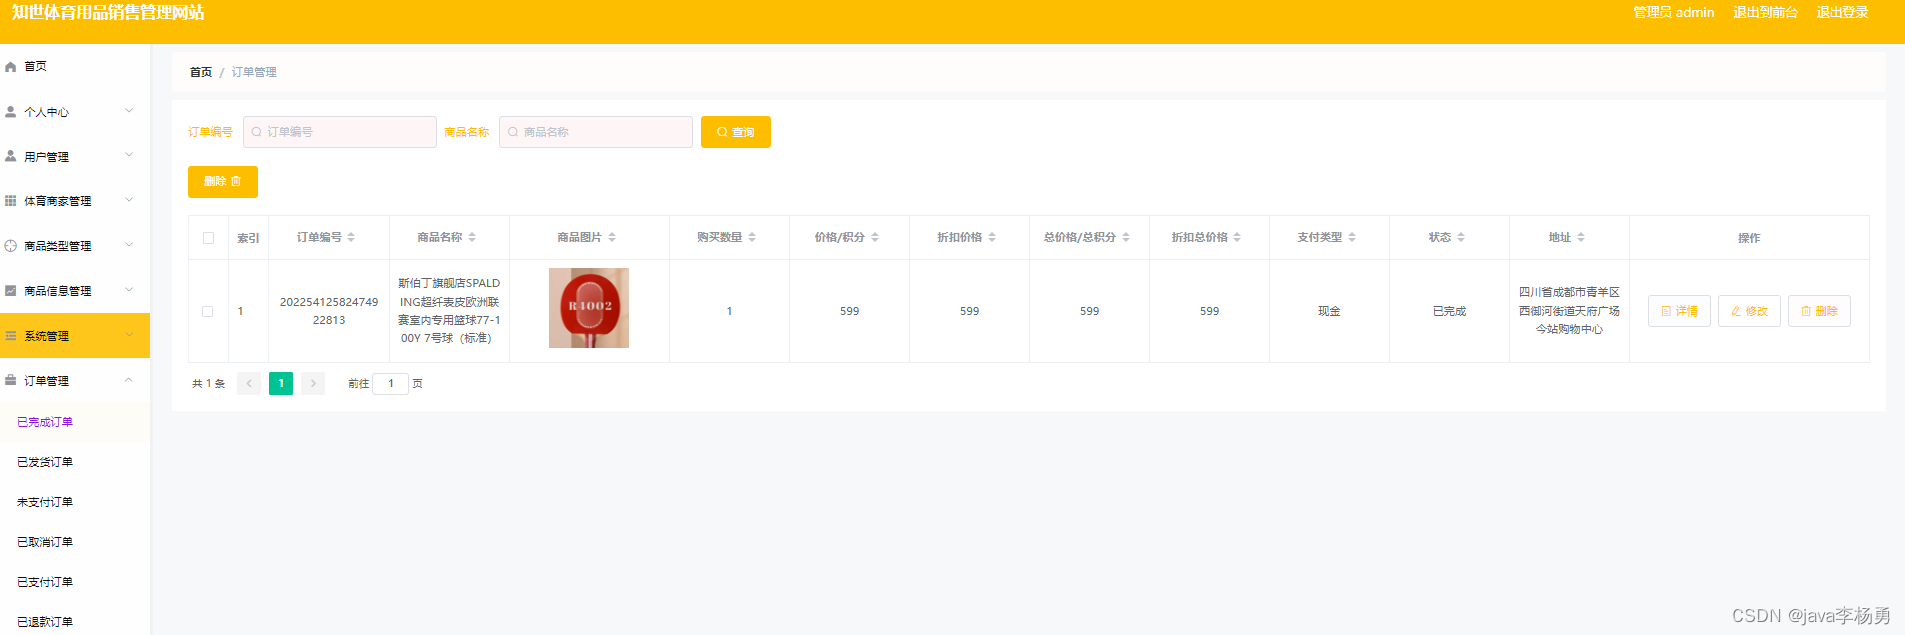The width and height of the screenshot is (1905, 635).
Task: Expand the 商品信息管理 menu chevron
Action: [129, 290]
